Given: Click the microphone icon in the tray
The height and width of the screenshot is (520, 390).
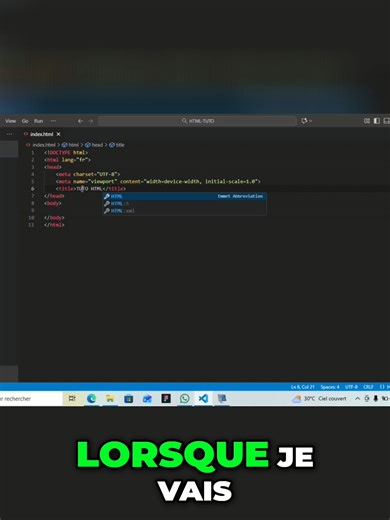Looking at the screenshot, I should (x=376, y=399).
